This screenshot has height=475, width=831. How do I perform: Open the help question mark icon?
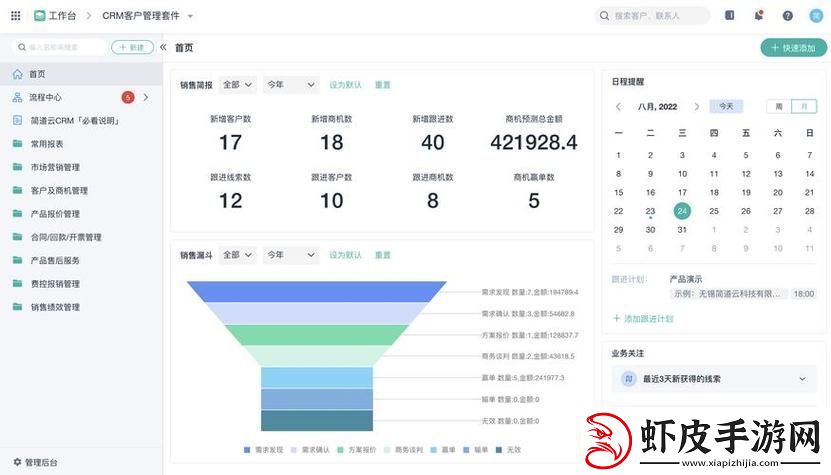coord(788,16)
